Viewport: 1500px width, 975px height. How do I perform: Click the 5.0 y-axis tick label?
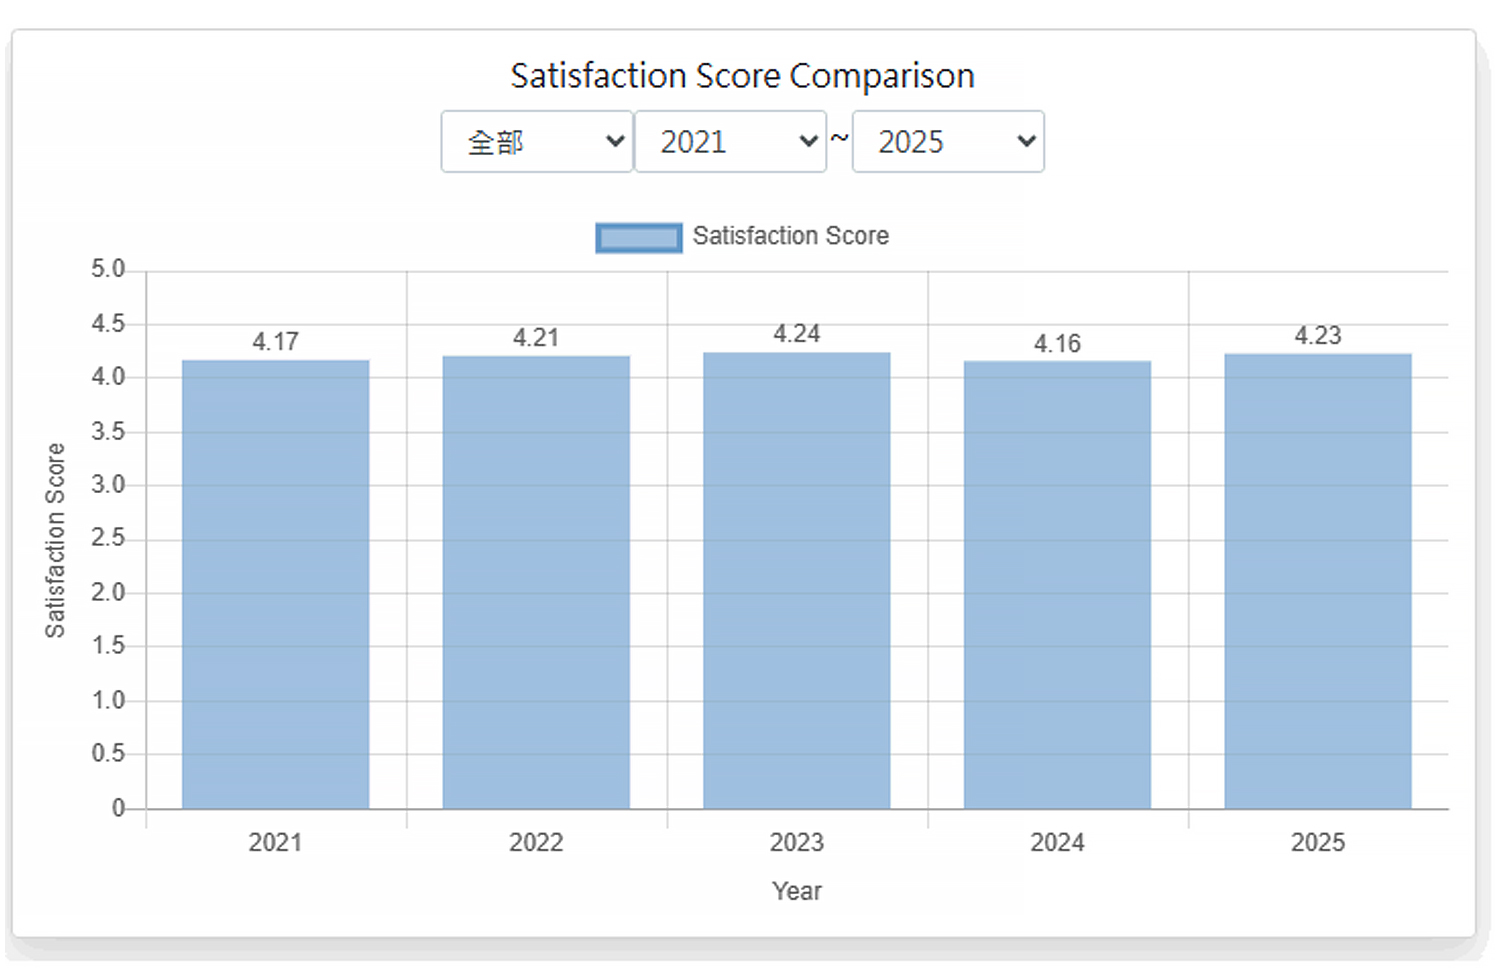(108, 269)
